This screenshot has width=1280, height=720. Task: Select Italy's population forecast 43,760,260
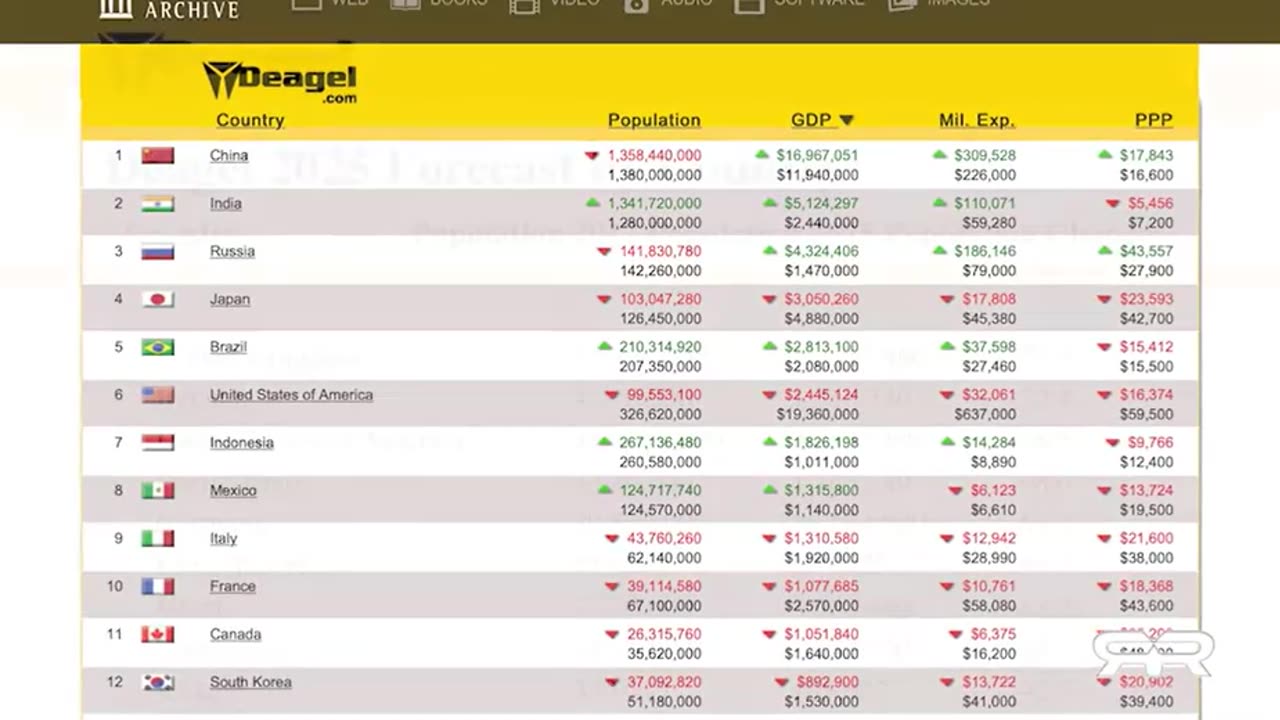664,538
